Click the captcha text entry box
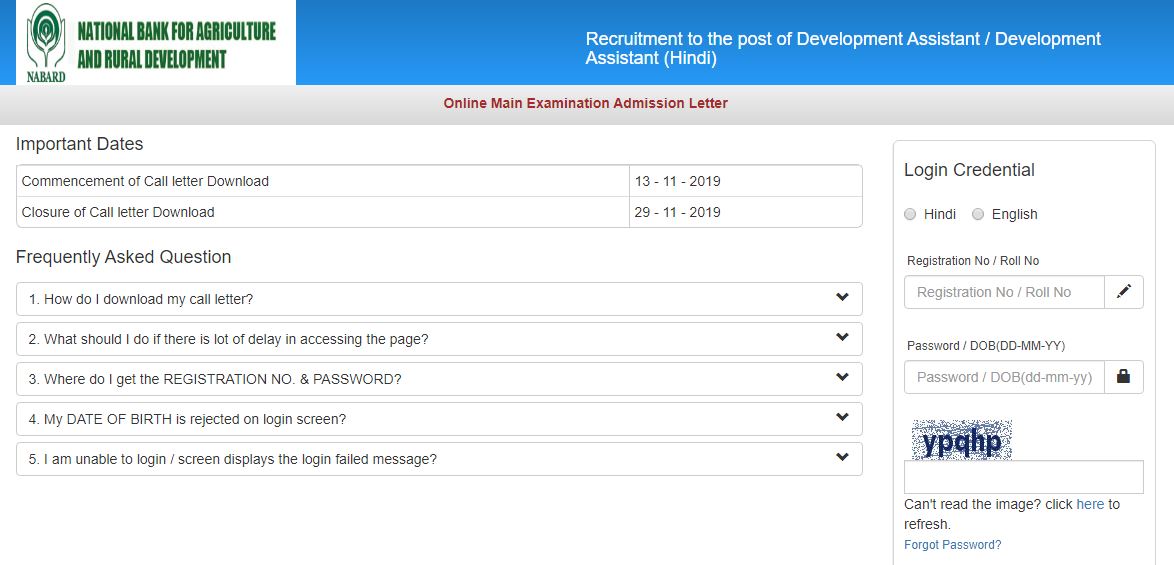1174x565 pixels. point(1023,477)
